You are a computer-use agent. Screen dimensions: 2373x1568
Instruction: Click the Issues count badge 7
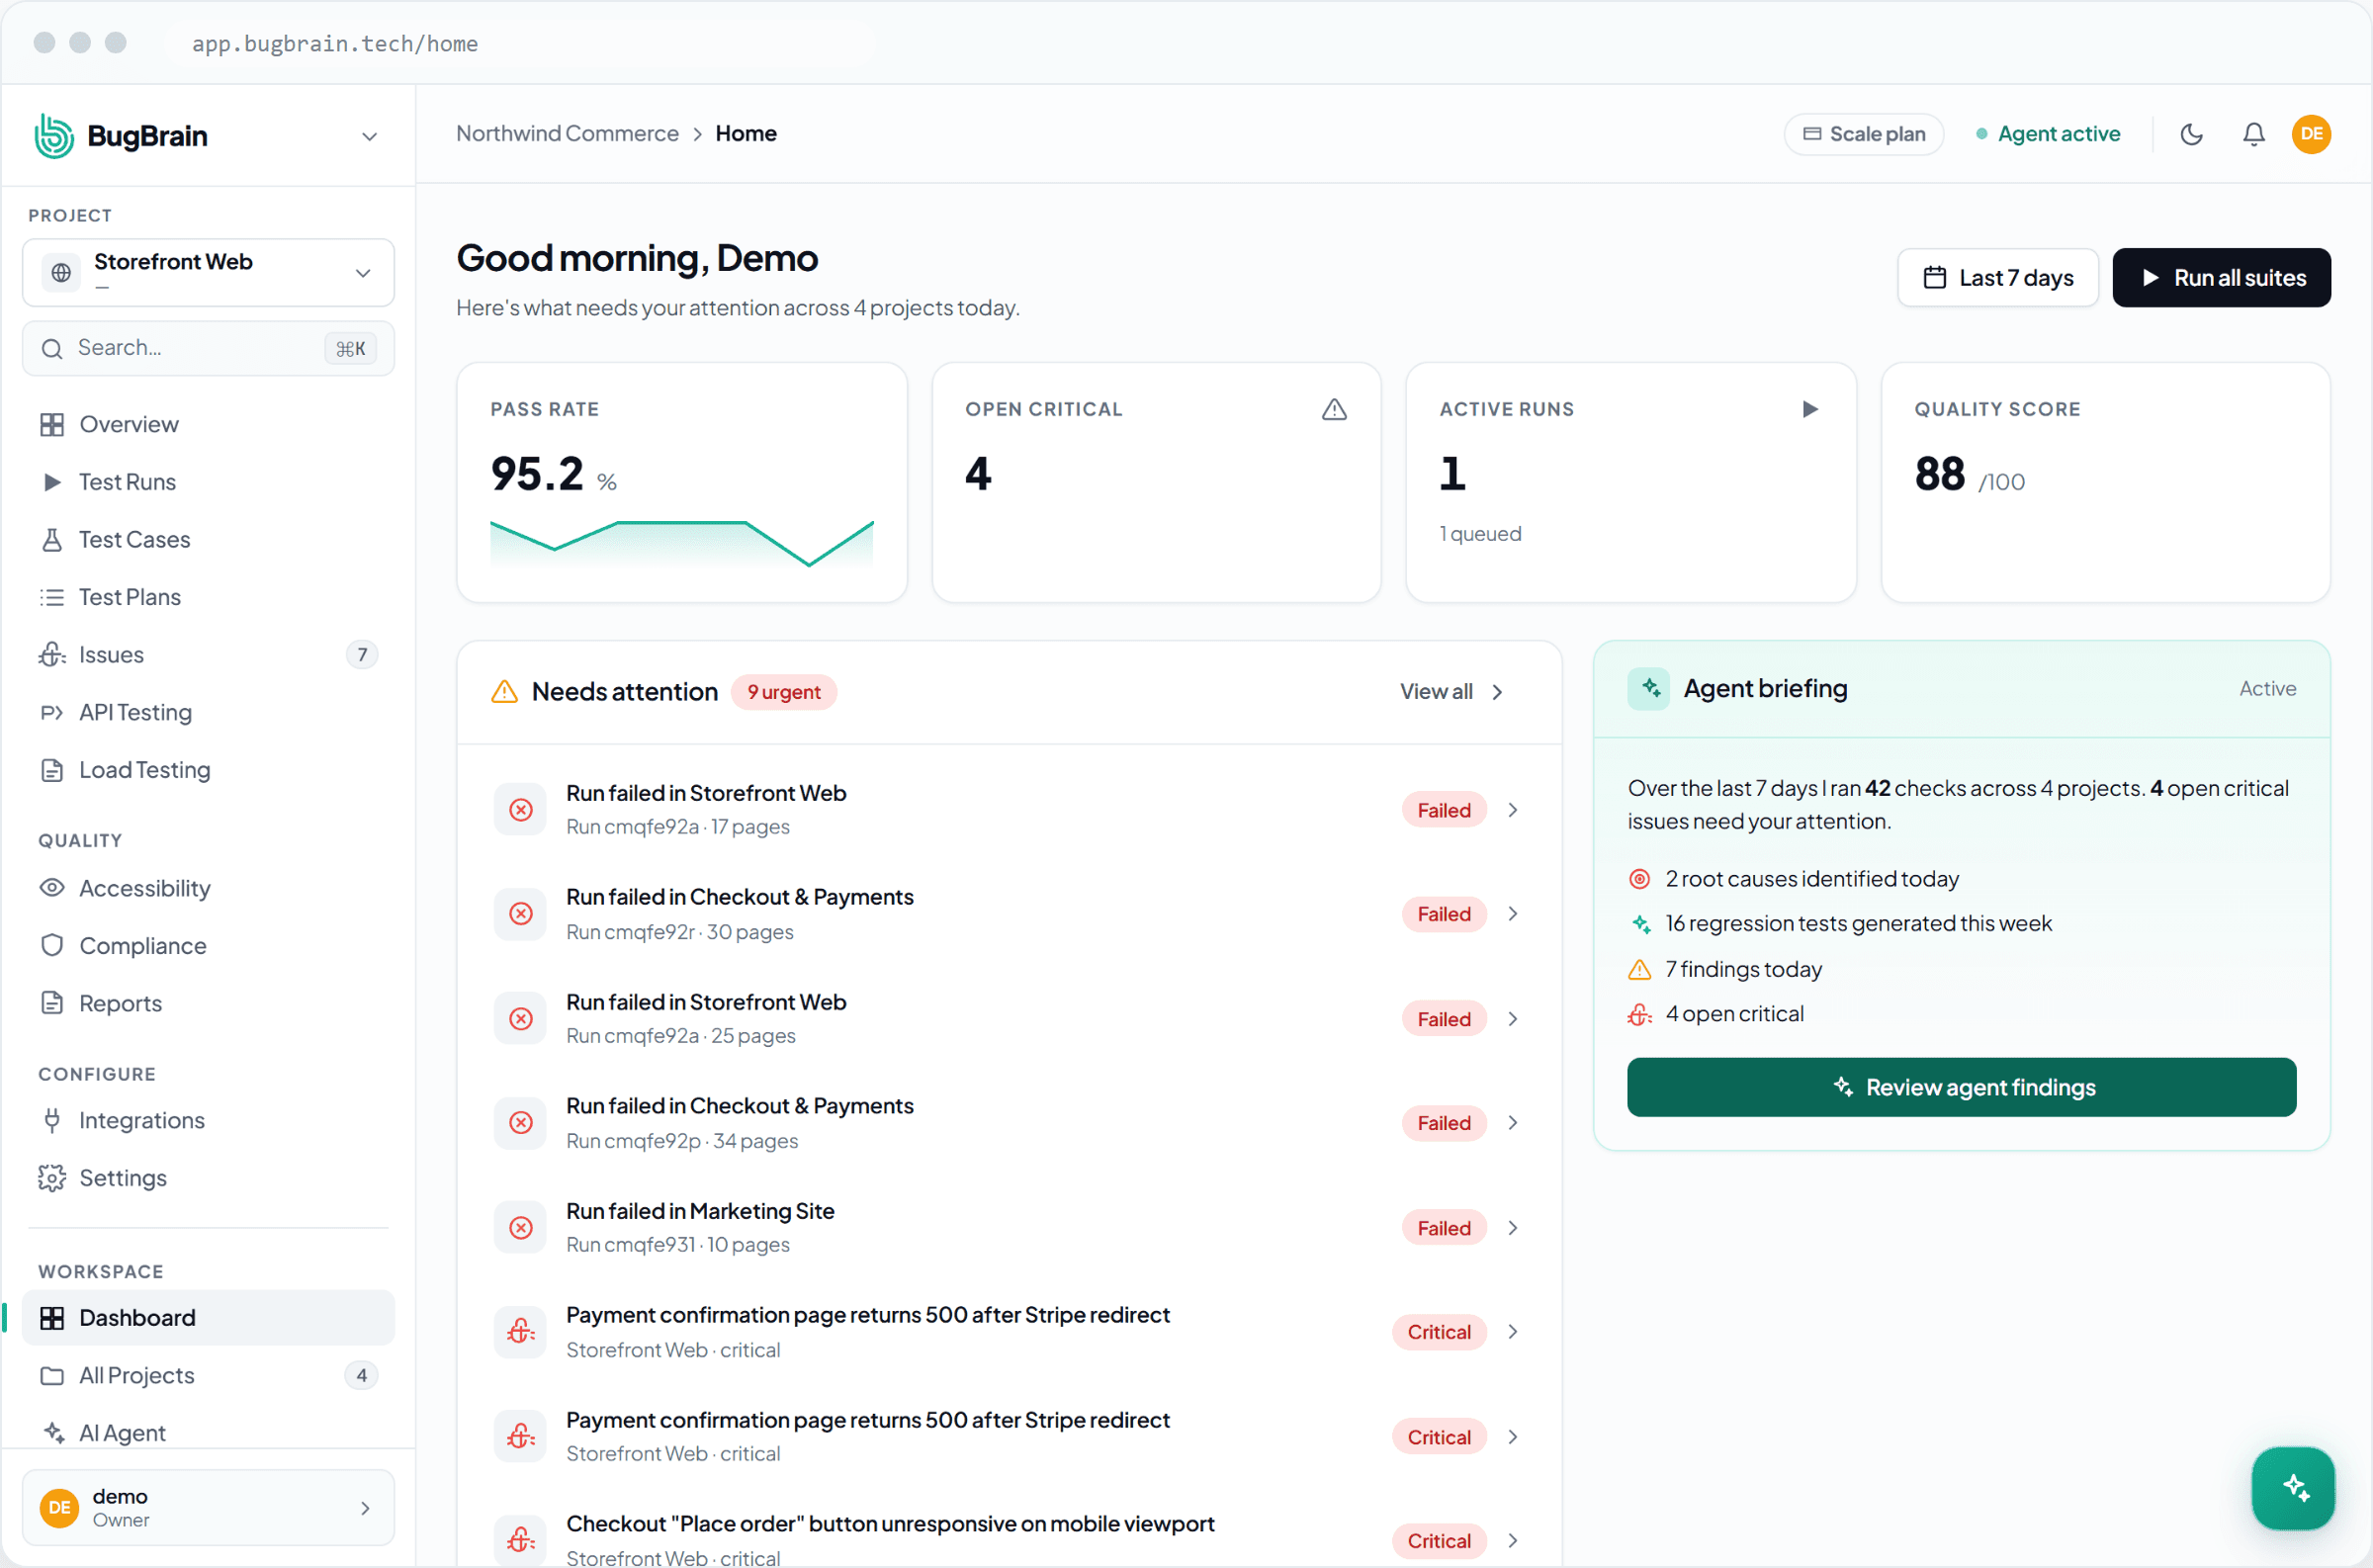click(362, 655)
